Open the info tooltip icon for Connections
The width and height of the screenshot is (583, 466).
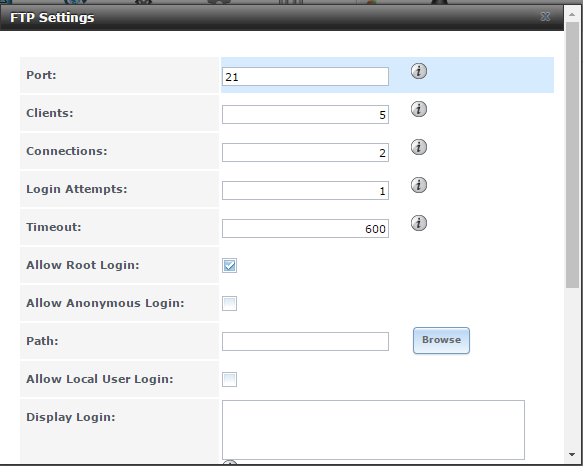[x=419, y=147]
